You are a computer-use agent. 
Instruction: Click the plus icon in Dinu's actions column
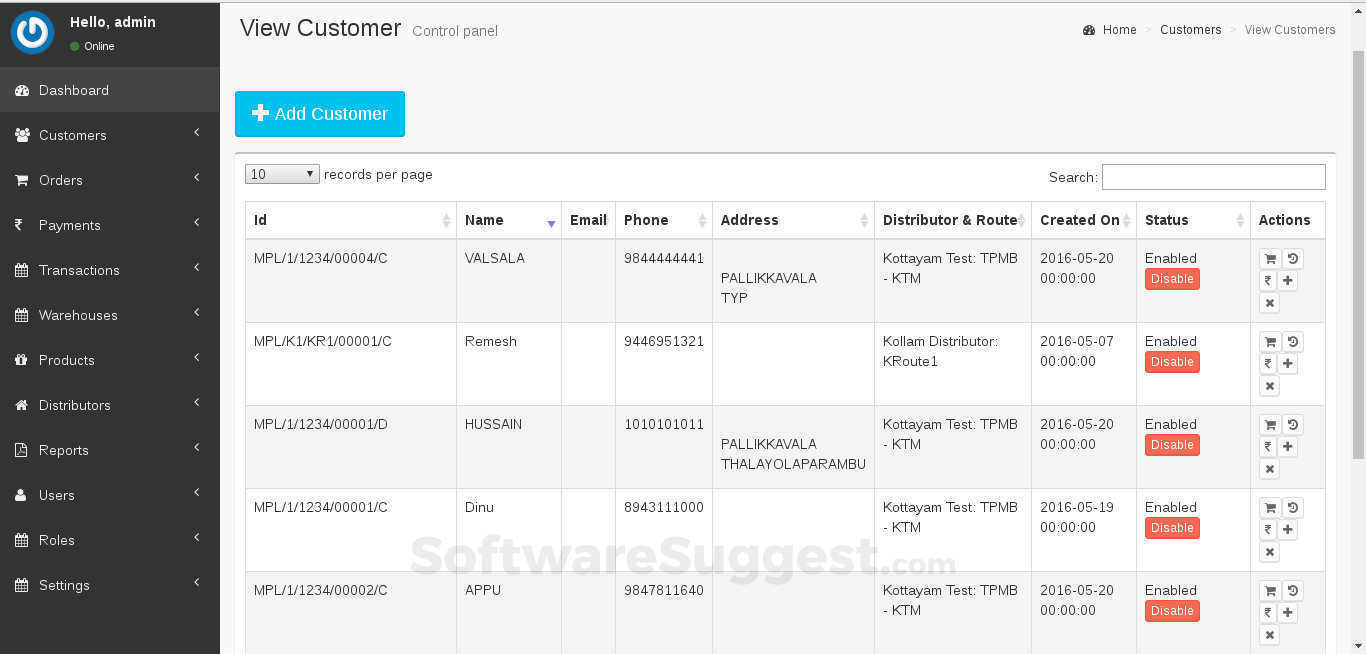(x=1288, y=530)
